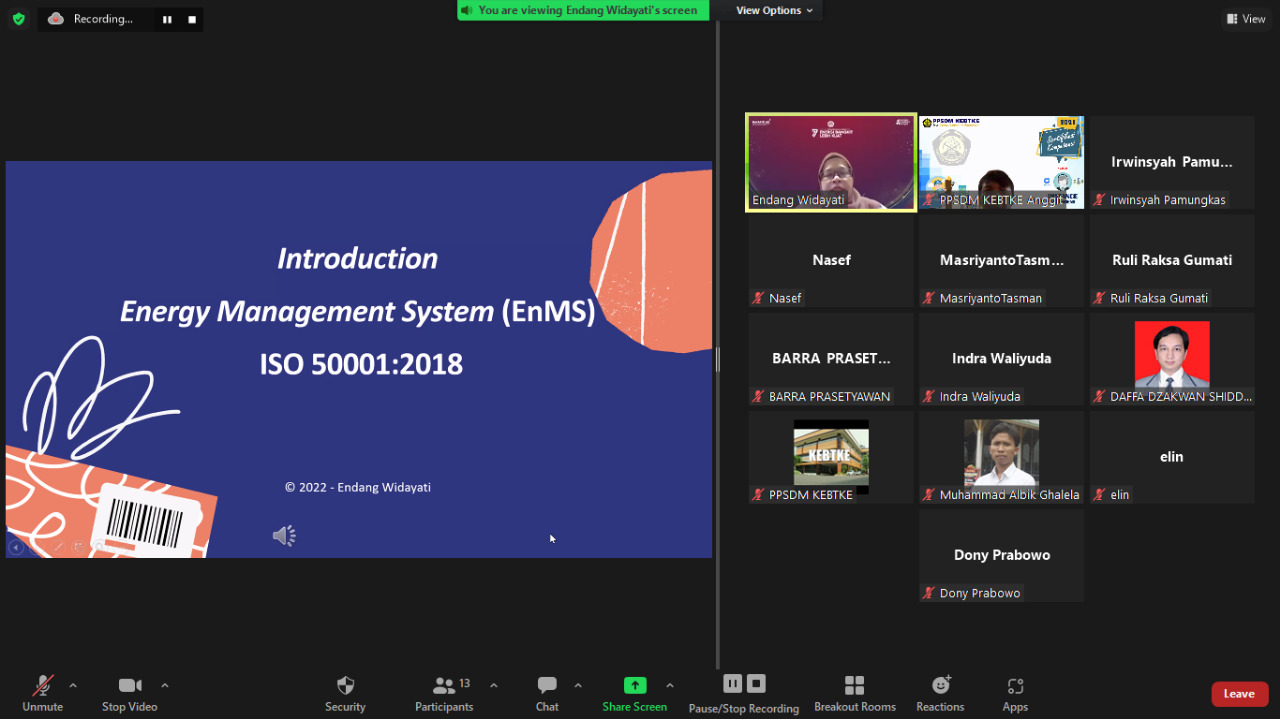Select the BARRA PRASETYAWAN participant tile
Screen dimensions: 1280x719
(x=831, y=358)
